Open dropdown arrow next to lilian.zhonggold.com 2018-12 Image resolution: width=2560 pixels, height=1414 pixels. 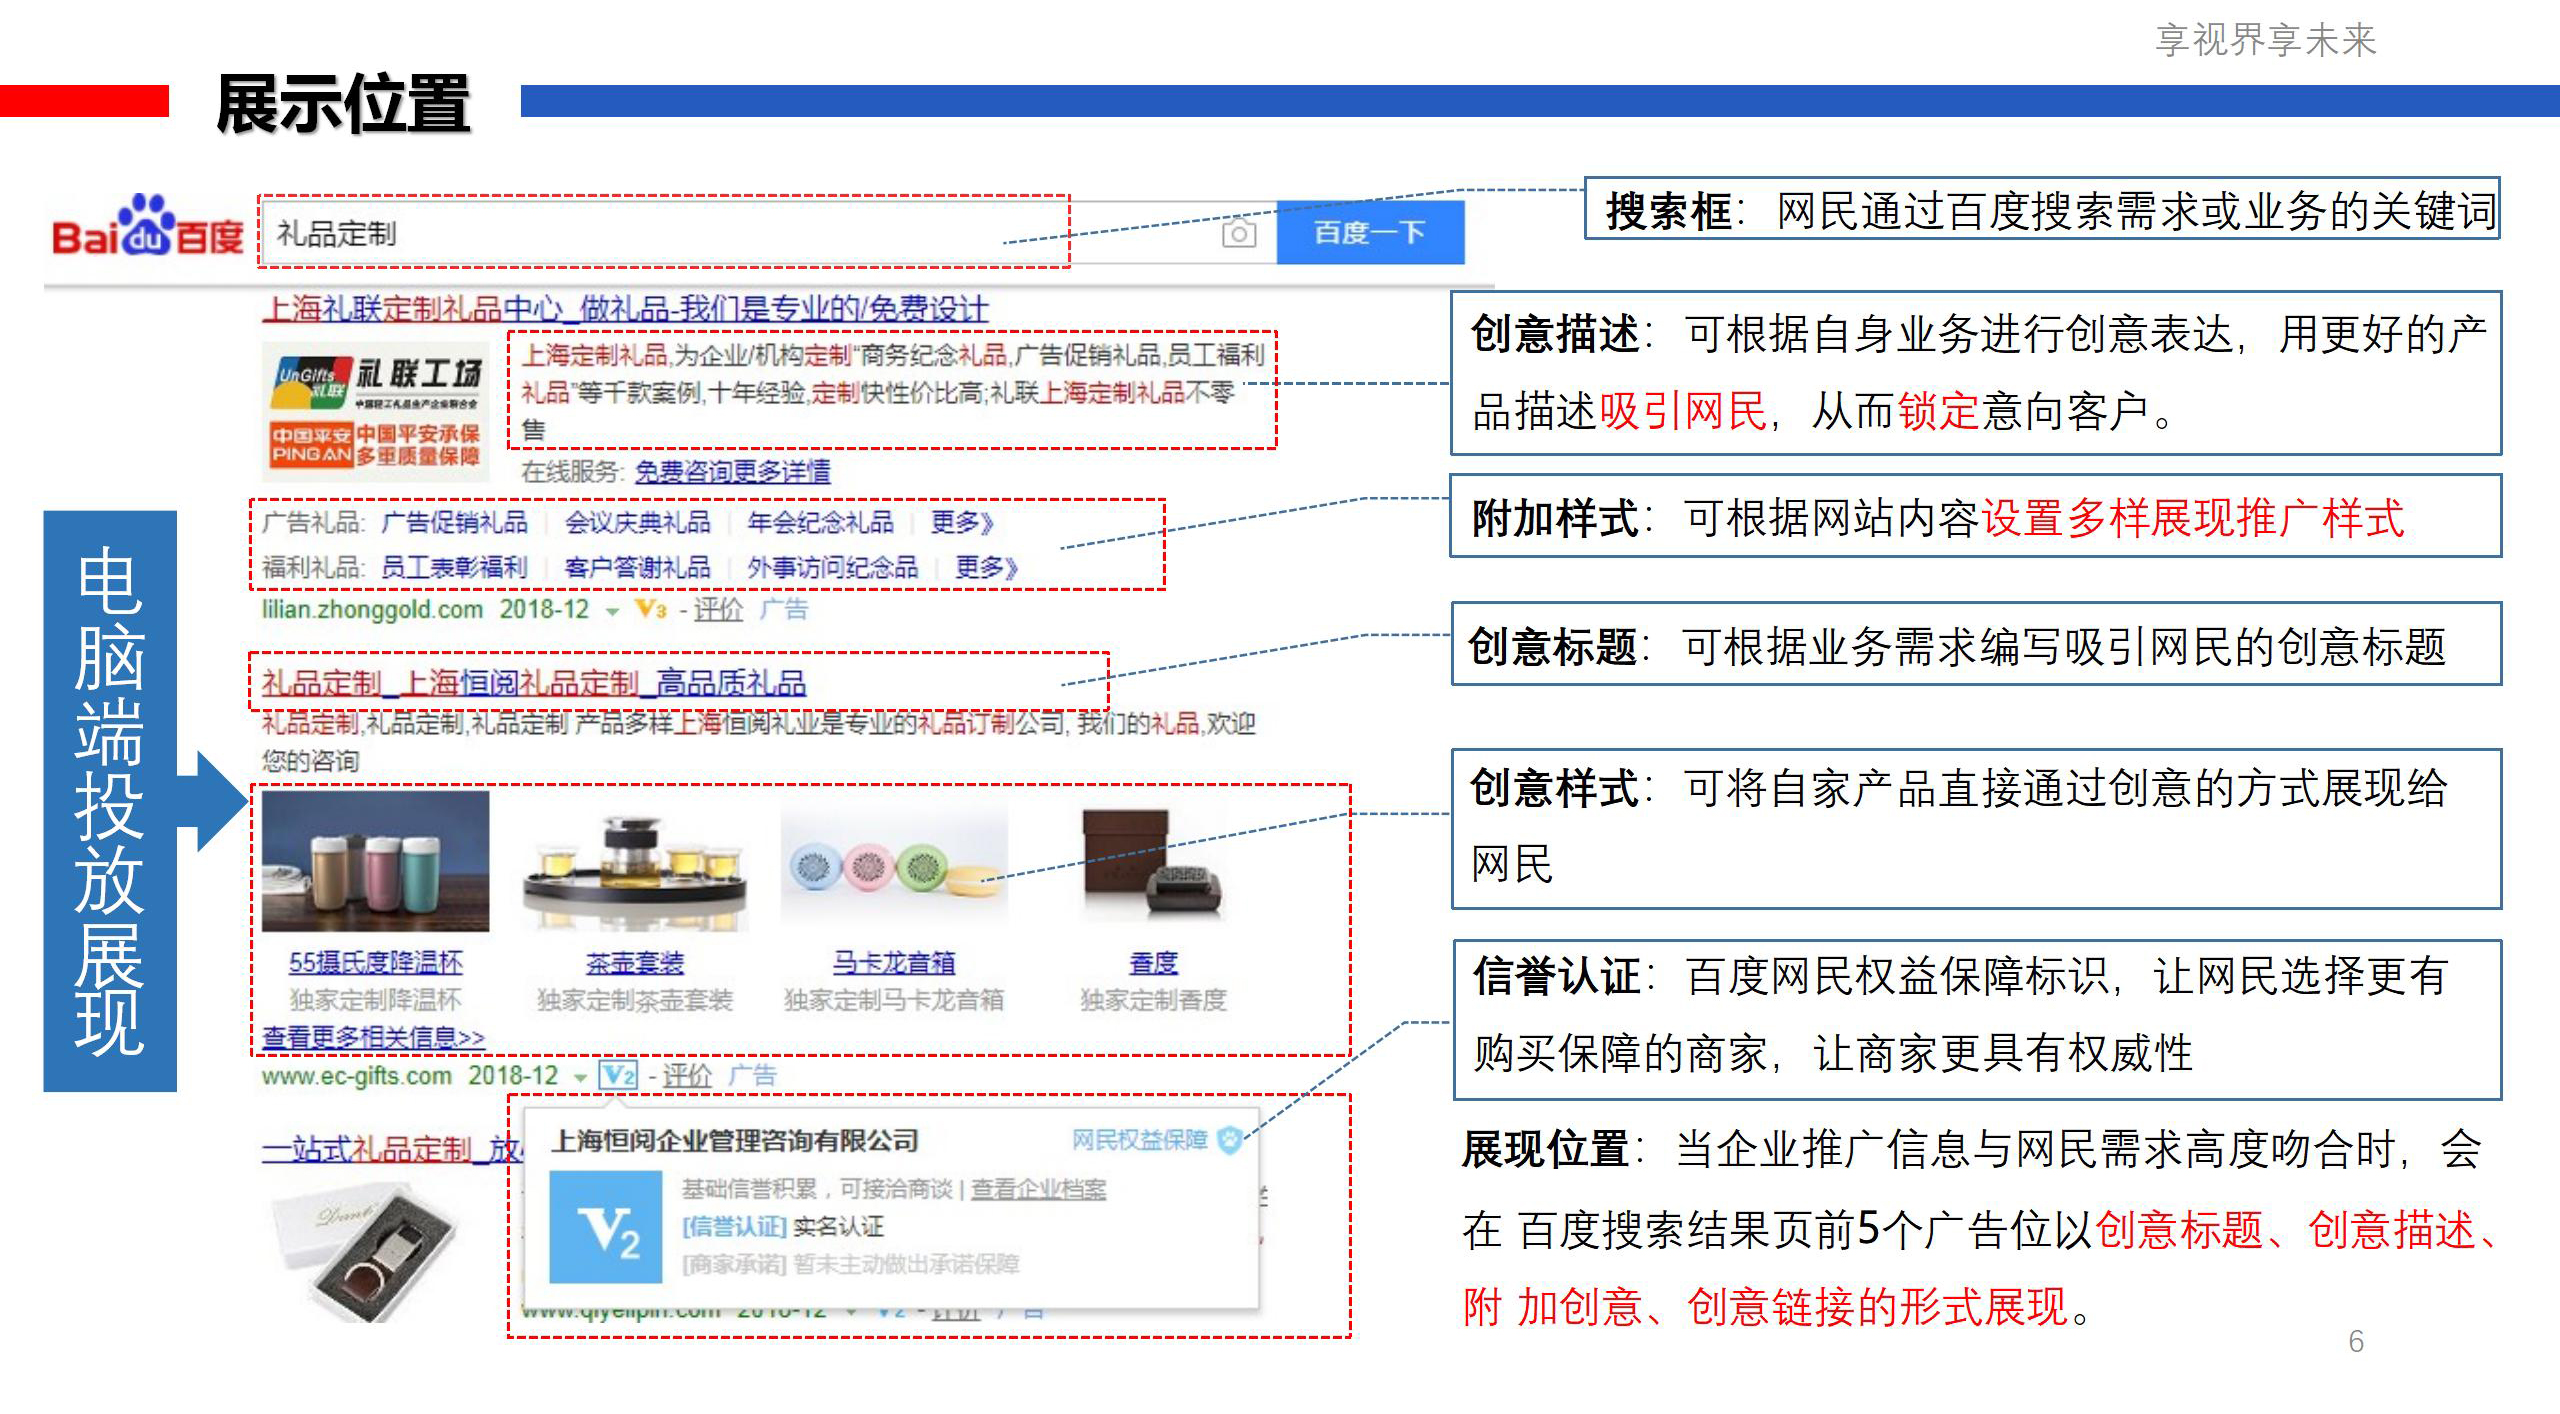(612, 611)
